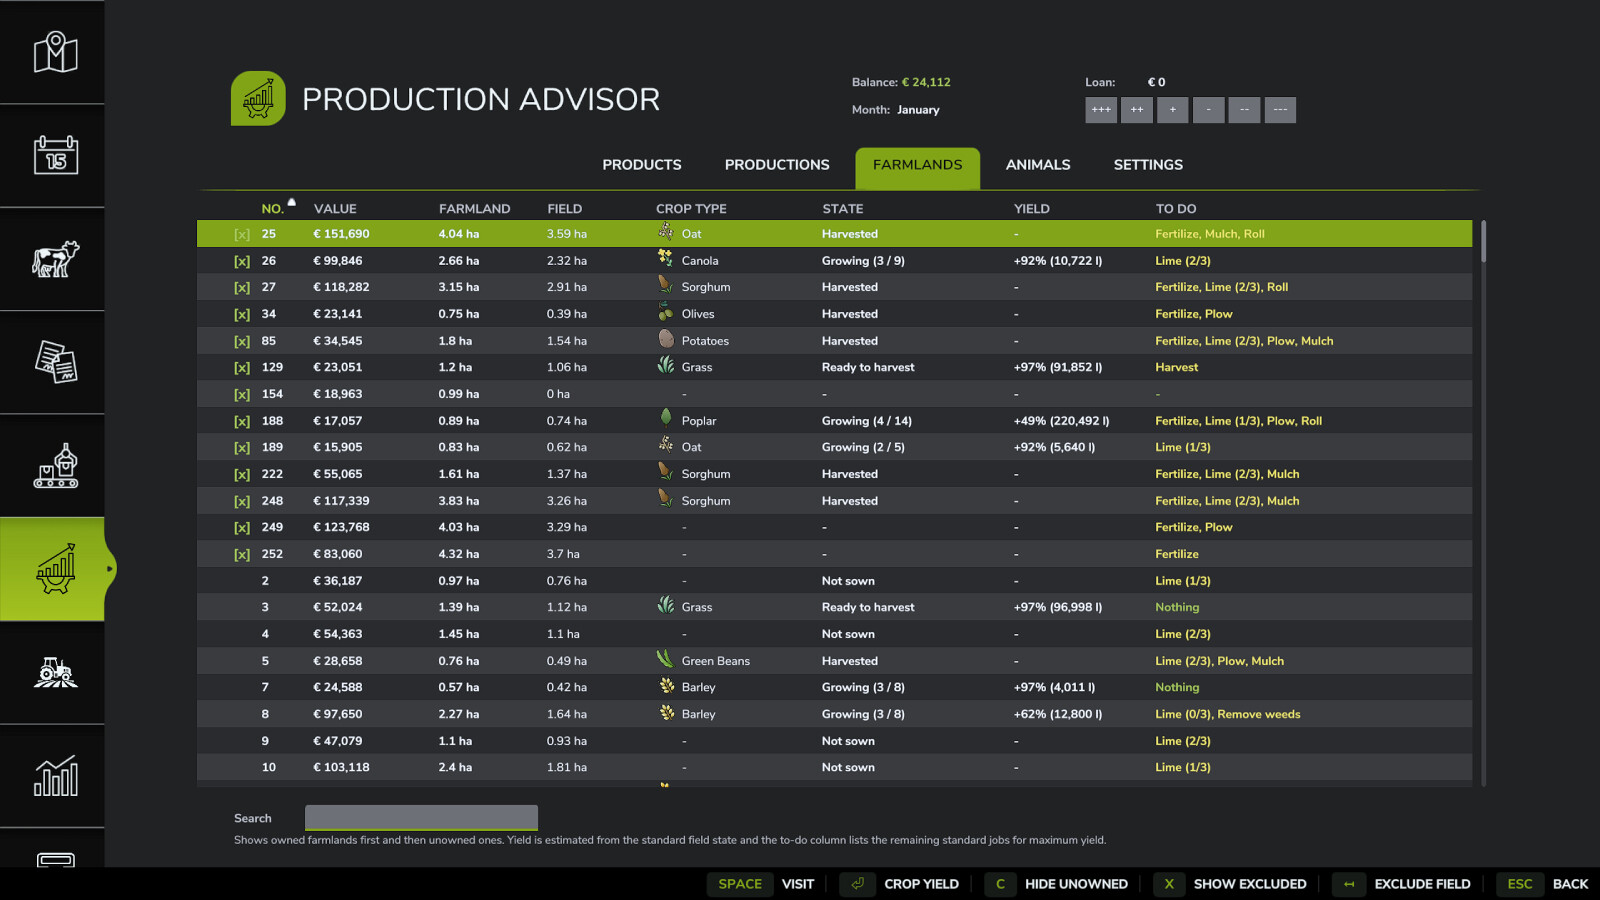Screen dimensions: 1600x900
Task: Increase loan with the +++ button
Action: pos(1101,110)
